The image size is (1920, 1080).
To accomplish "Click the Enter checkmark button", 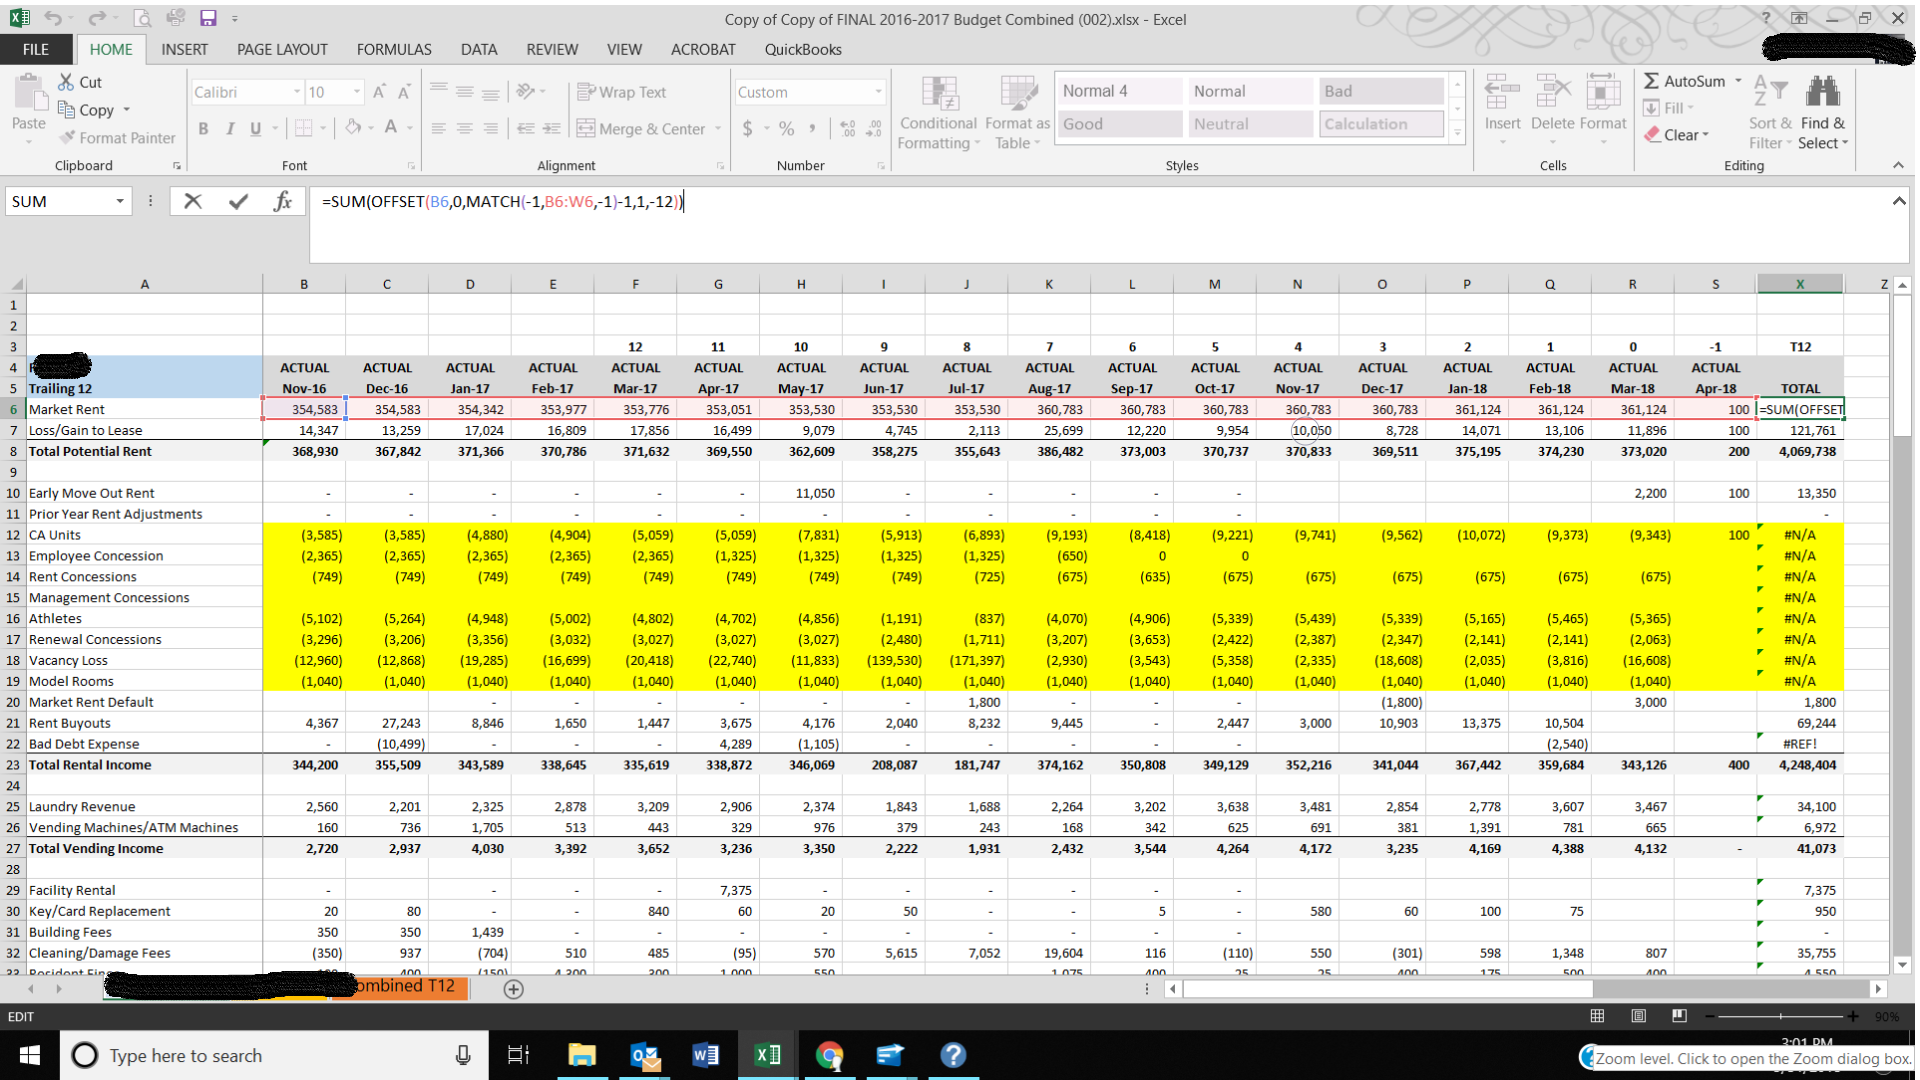I will point(237,202).
